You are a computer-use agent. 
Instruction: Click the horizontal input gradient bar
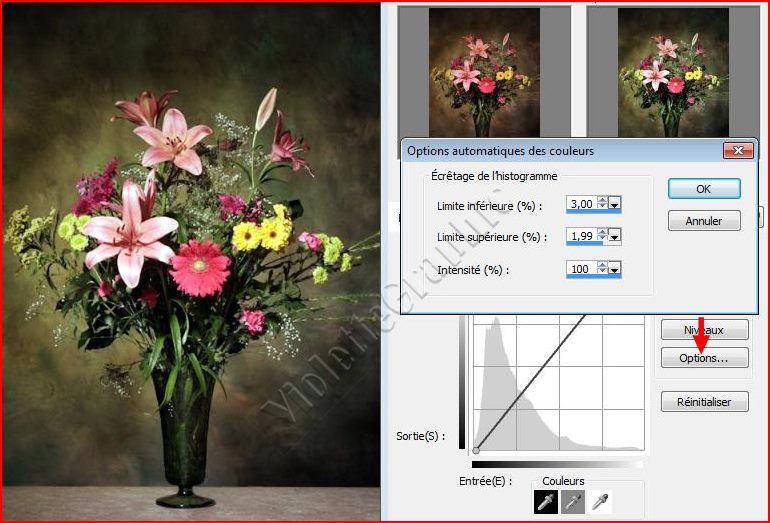pos(557,464)
